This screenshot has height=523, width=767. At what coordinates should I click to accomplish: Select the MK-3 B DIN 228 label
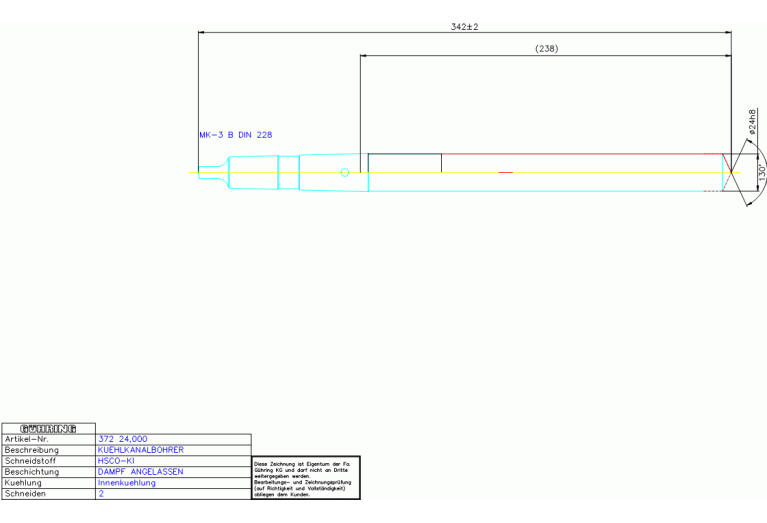(x=235, y=134)
